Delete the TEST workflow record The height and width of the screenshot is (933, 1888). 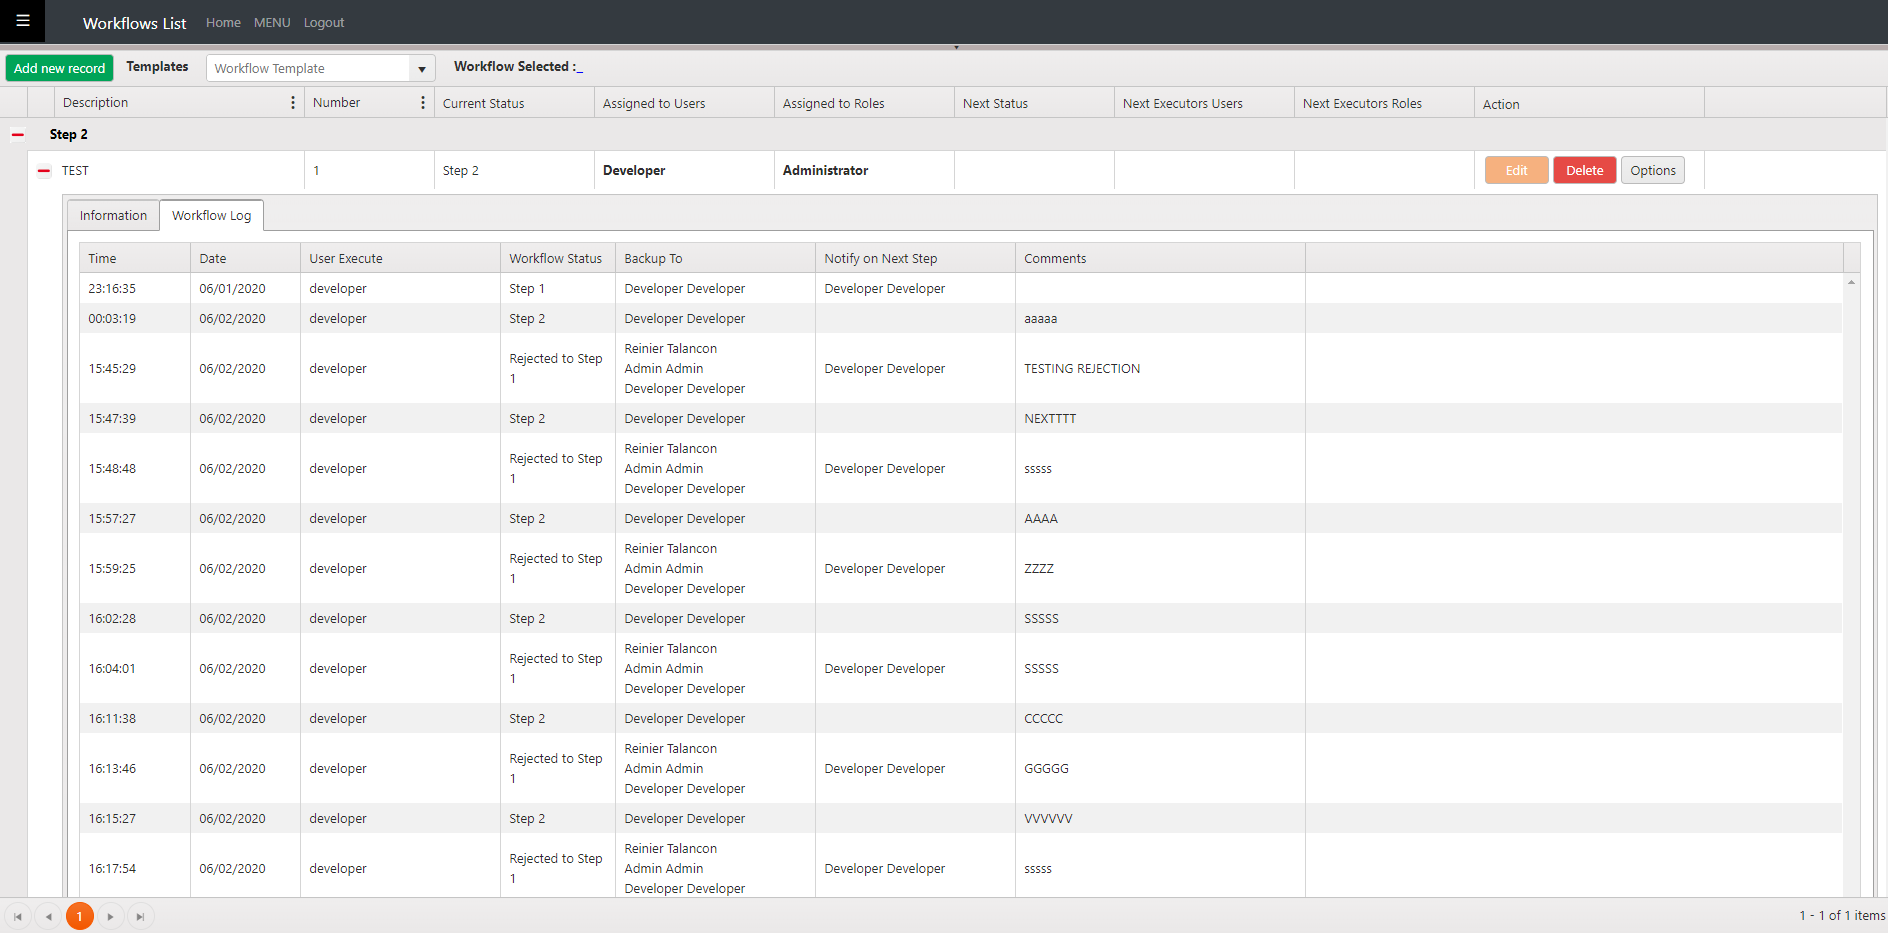pos(1584,170)
